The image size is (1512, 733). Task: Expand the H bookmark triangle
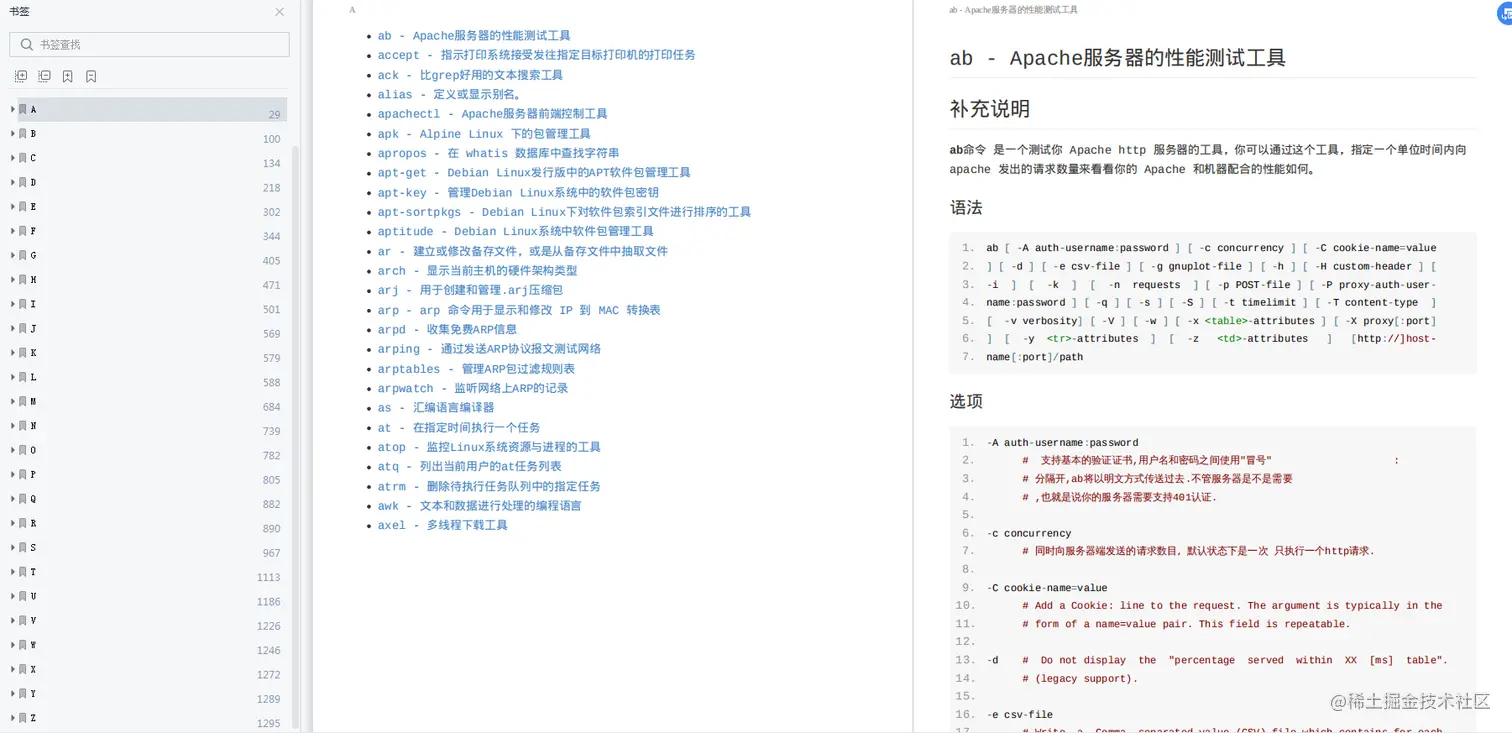click(12, 279)
